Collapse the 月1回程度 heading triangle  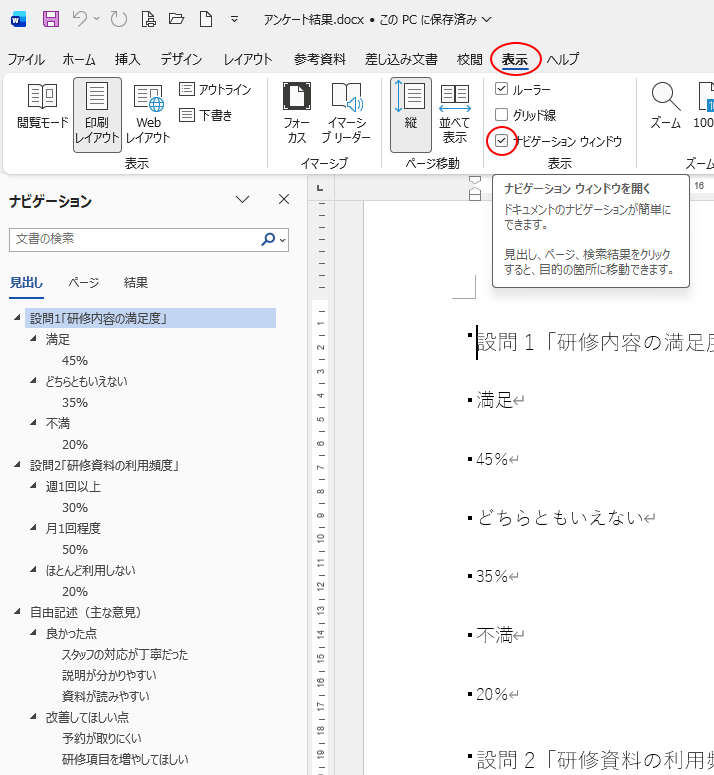coord(33,528)
